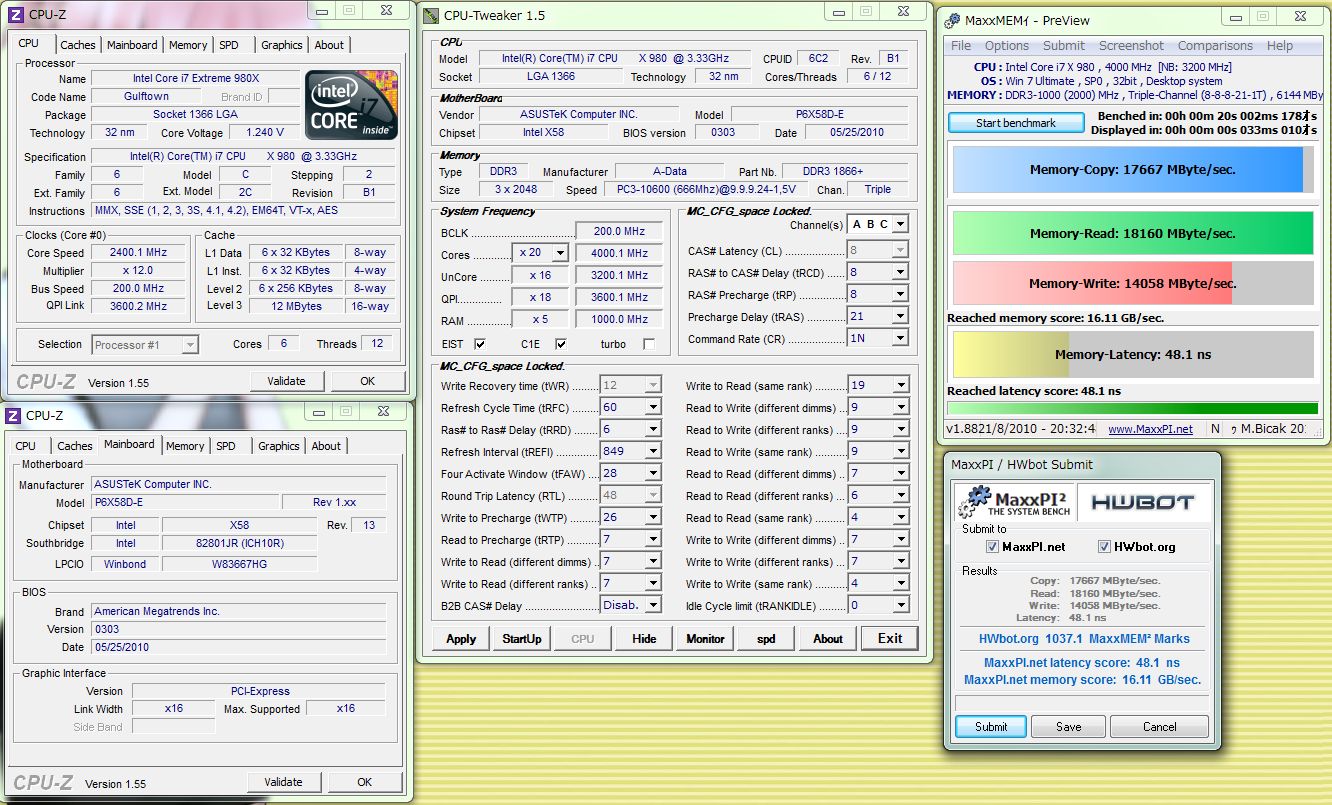Disable the EIST checkbox
The height and width of the screenshot is (805, 1332).
[480, 344]
